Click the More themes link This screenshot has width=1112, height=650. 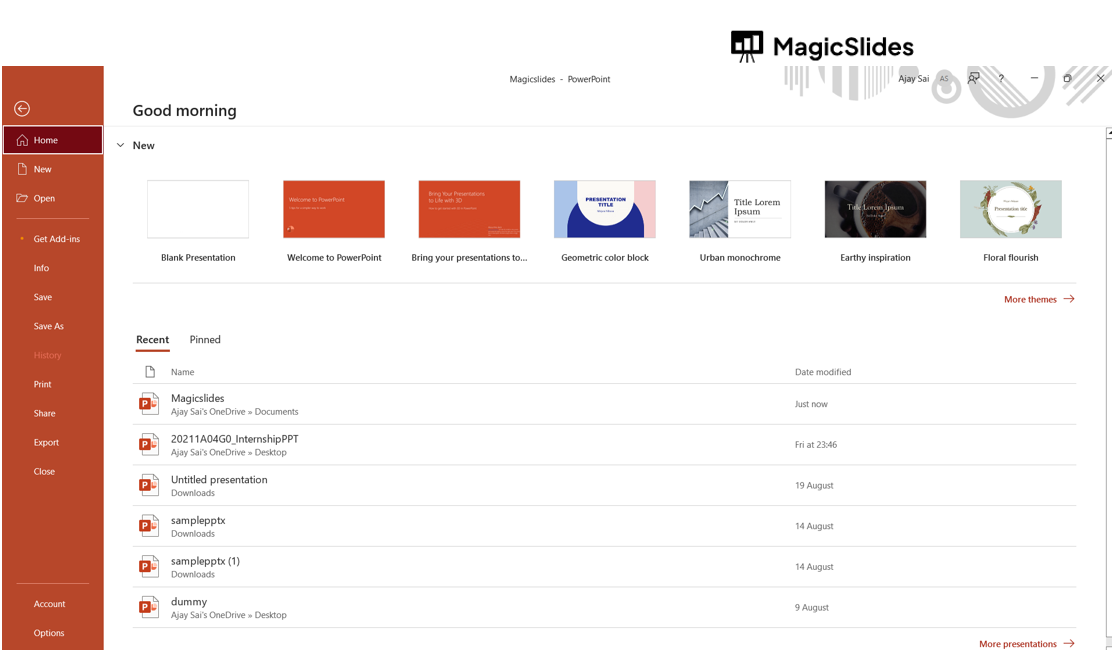click(x=1039, y=299)
